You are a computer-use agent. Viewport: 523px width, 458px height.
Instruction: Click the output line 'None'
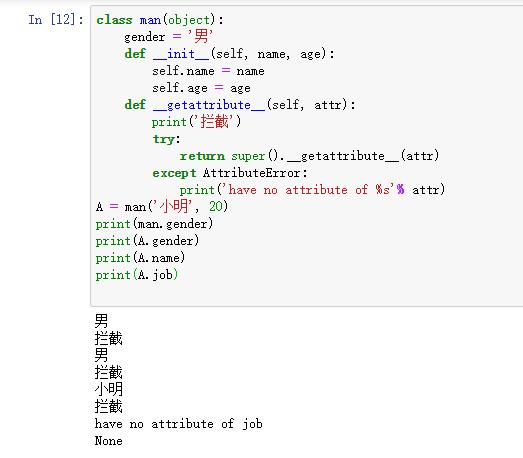click(x=108, y=441)
